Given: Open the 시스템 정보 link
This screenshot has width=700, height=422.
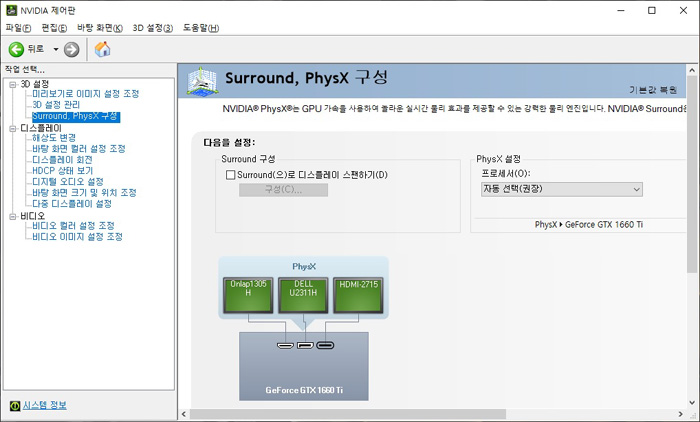Looking at the screenshot, I should tap(45, 405).
